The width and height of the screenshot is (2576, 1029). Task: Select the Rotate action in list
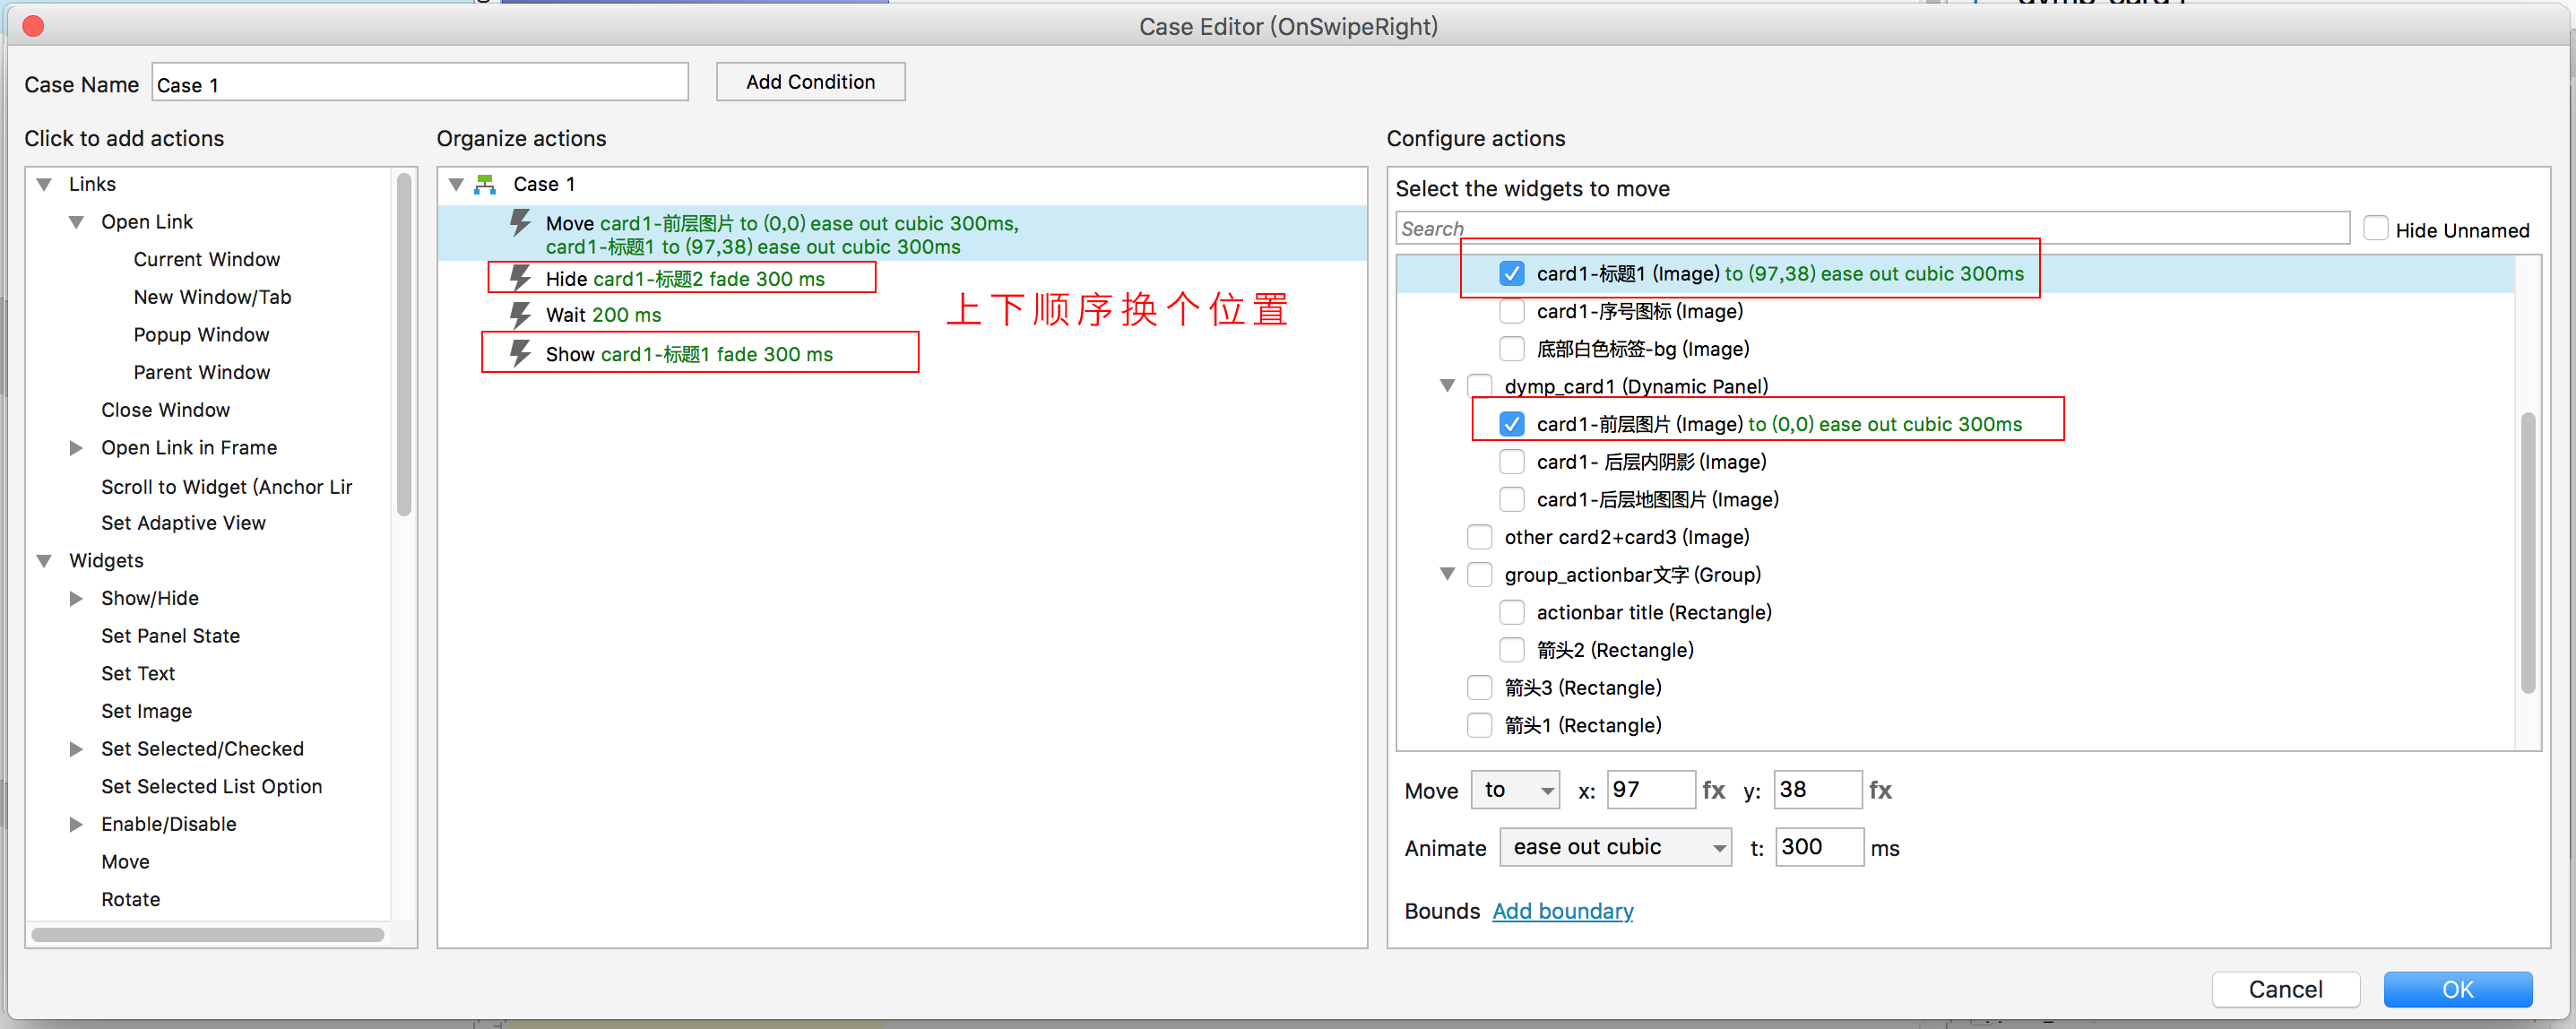pyautogui.click(x=130, y=899)
